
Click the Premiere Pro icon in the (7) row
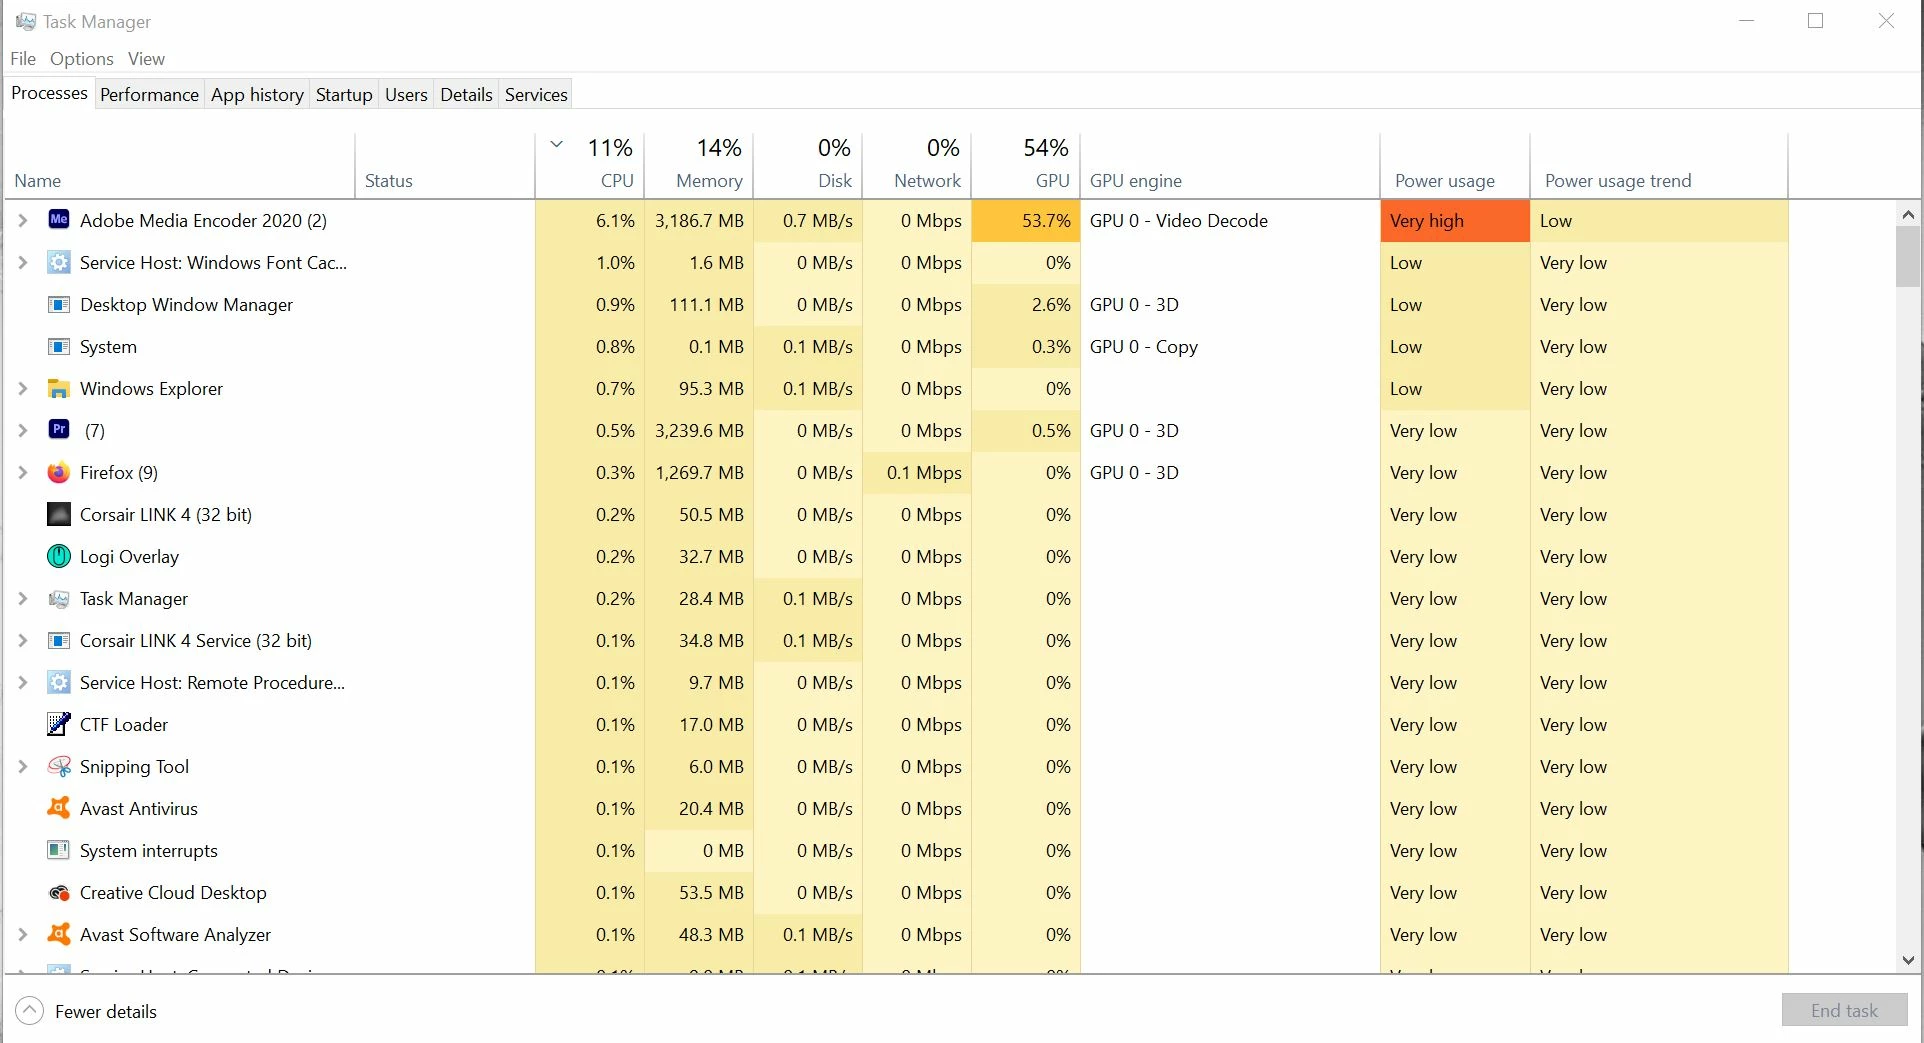59,430
